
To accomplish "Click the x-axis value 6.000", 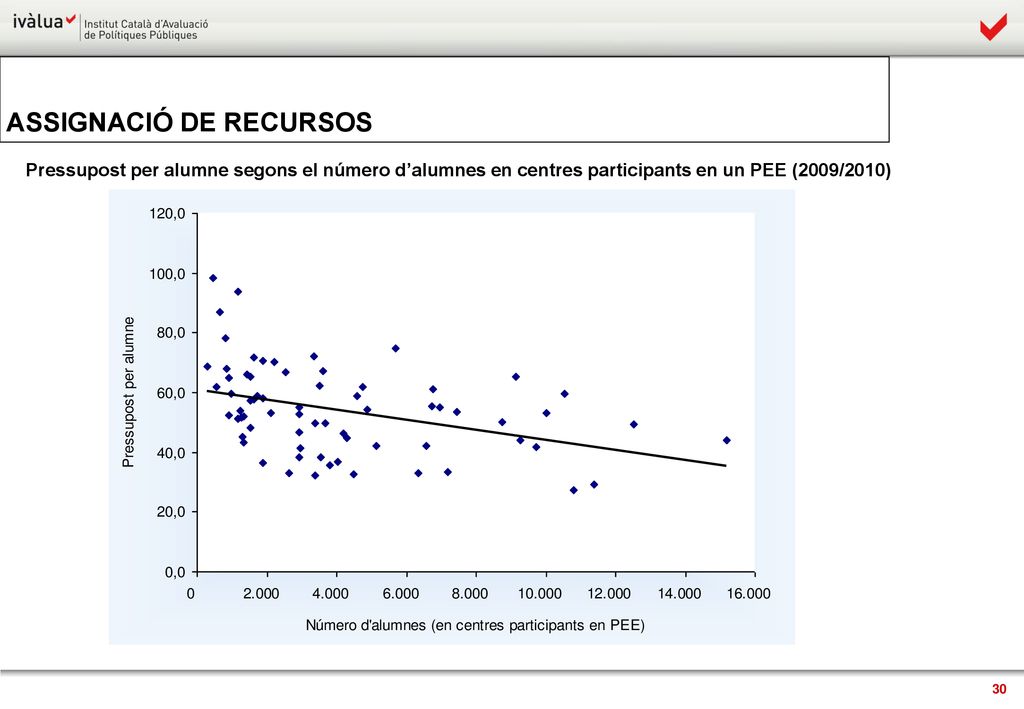I will coord(400,594).
